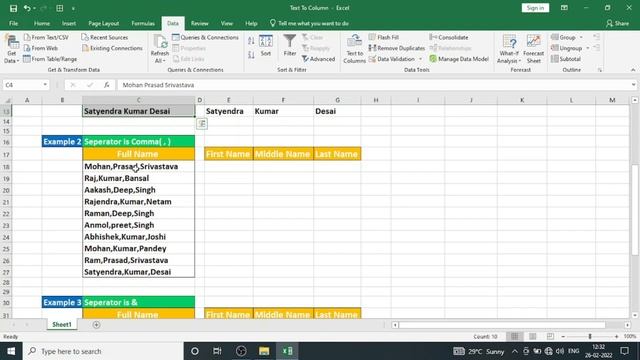640x360 pixels.
Task: Click Tell me what you want to do
Action: click(309, 23)
